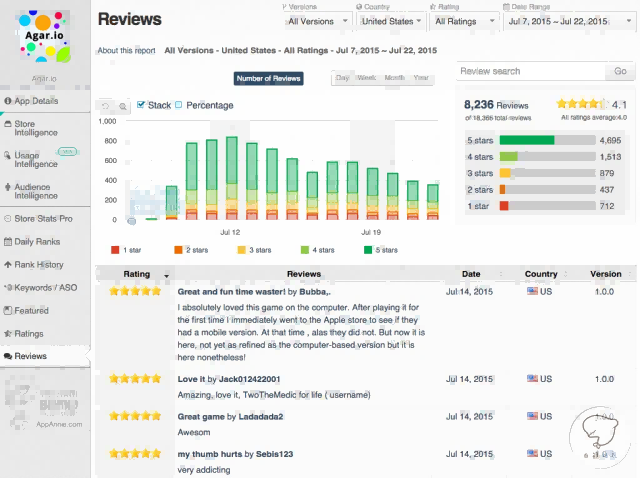This screenshot has height=478, width=640.
Task: Click US flag in Bubba review row
Action: point(532,291)
